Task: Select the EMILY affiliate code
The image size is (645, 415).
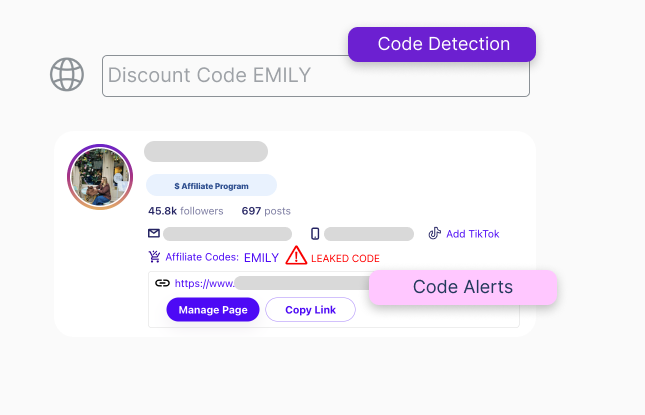Action: coord(261,257)
